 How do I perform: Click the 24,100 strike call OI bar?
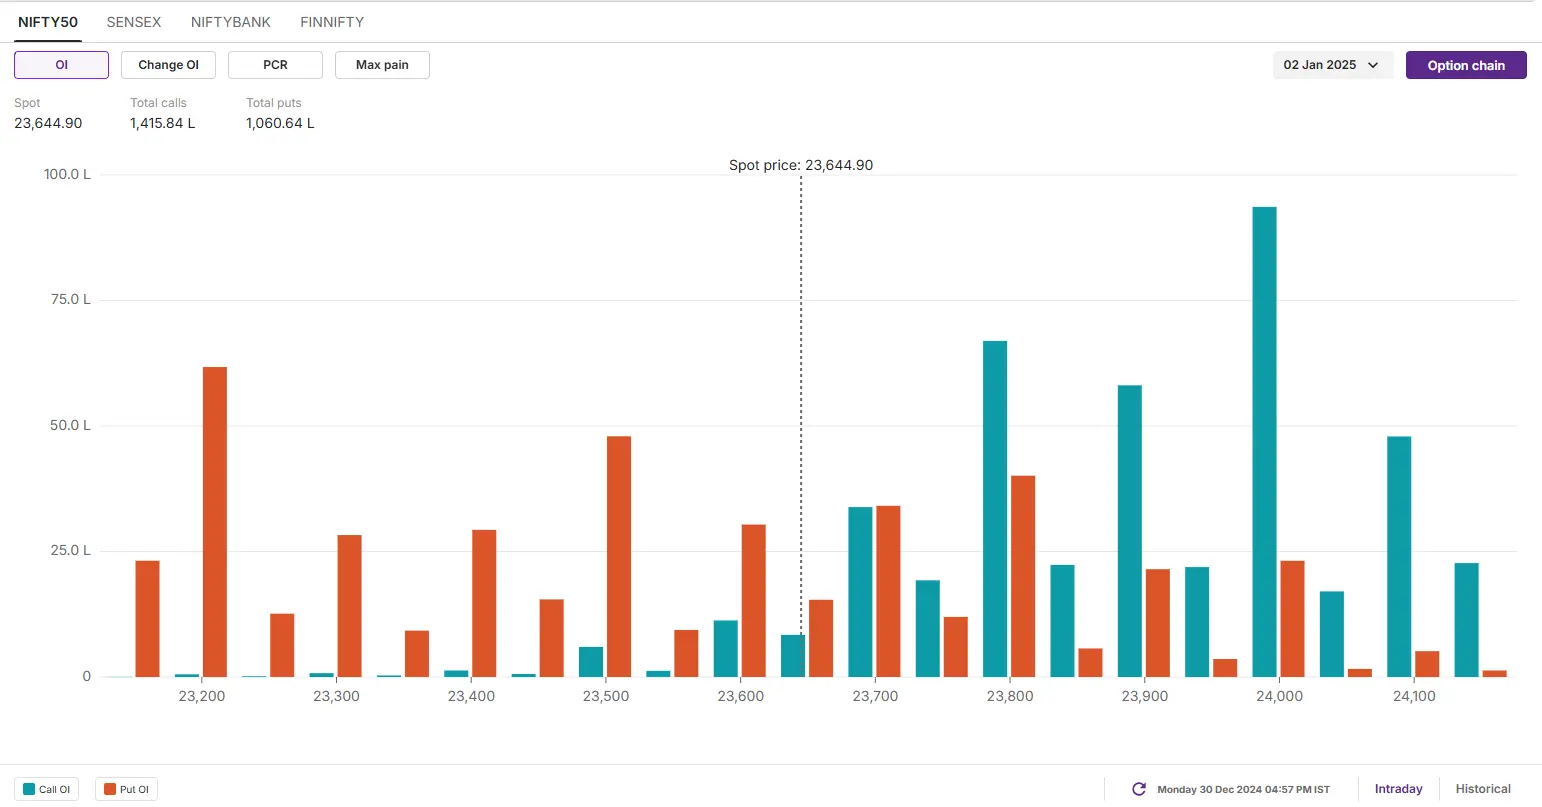click(1399, 557)
